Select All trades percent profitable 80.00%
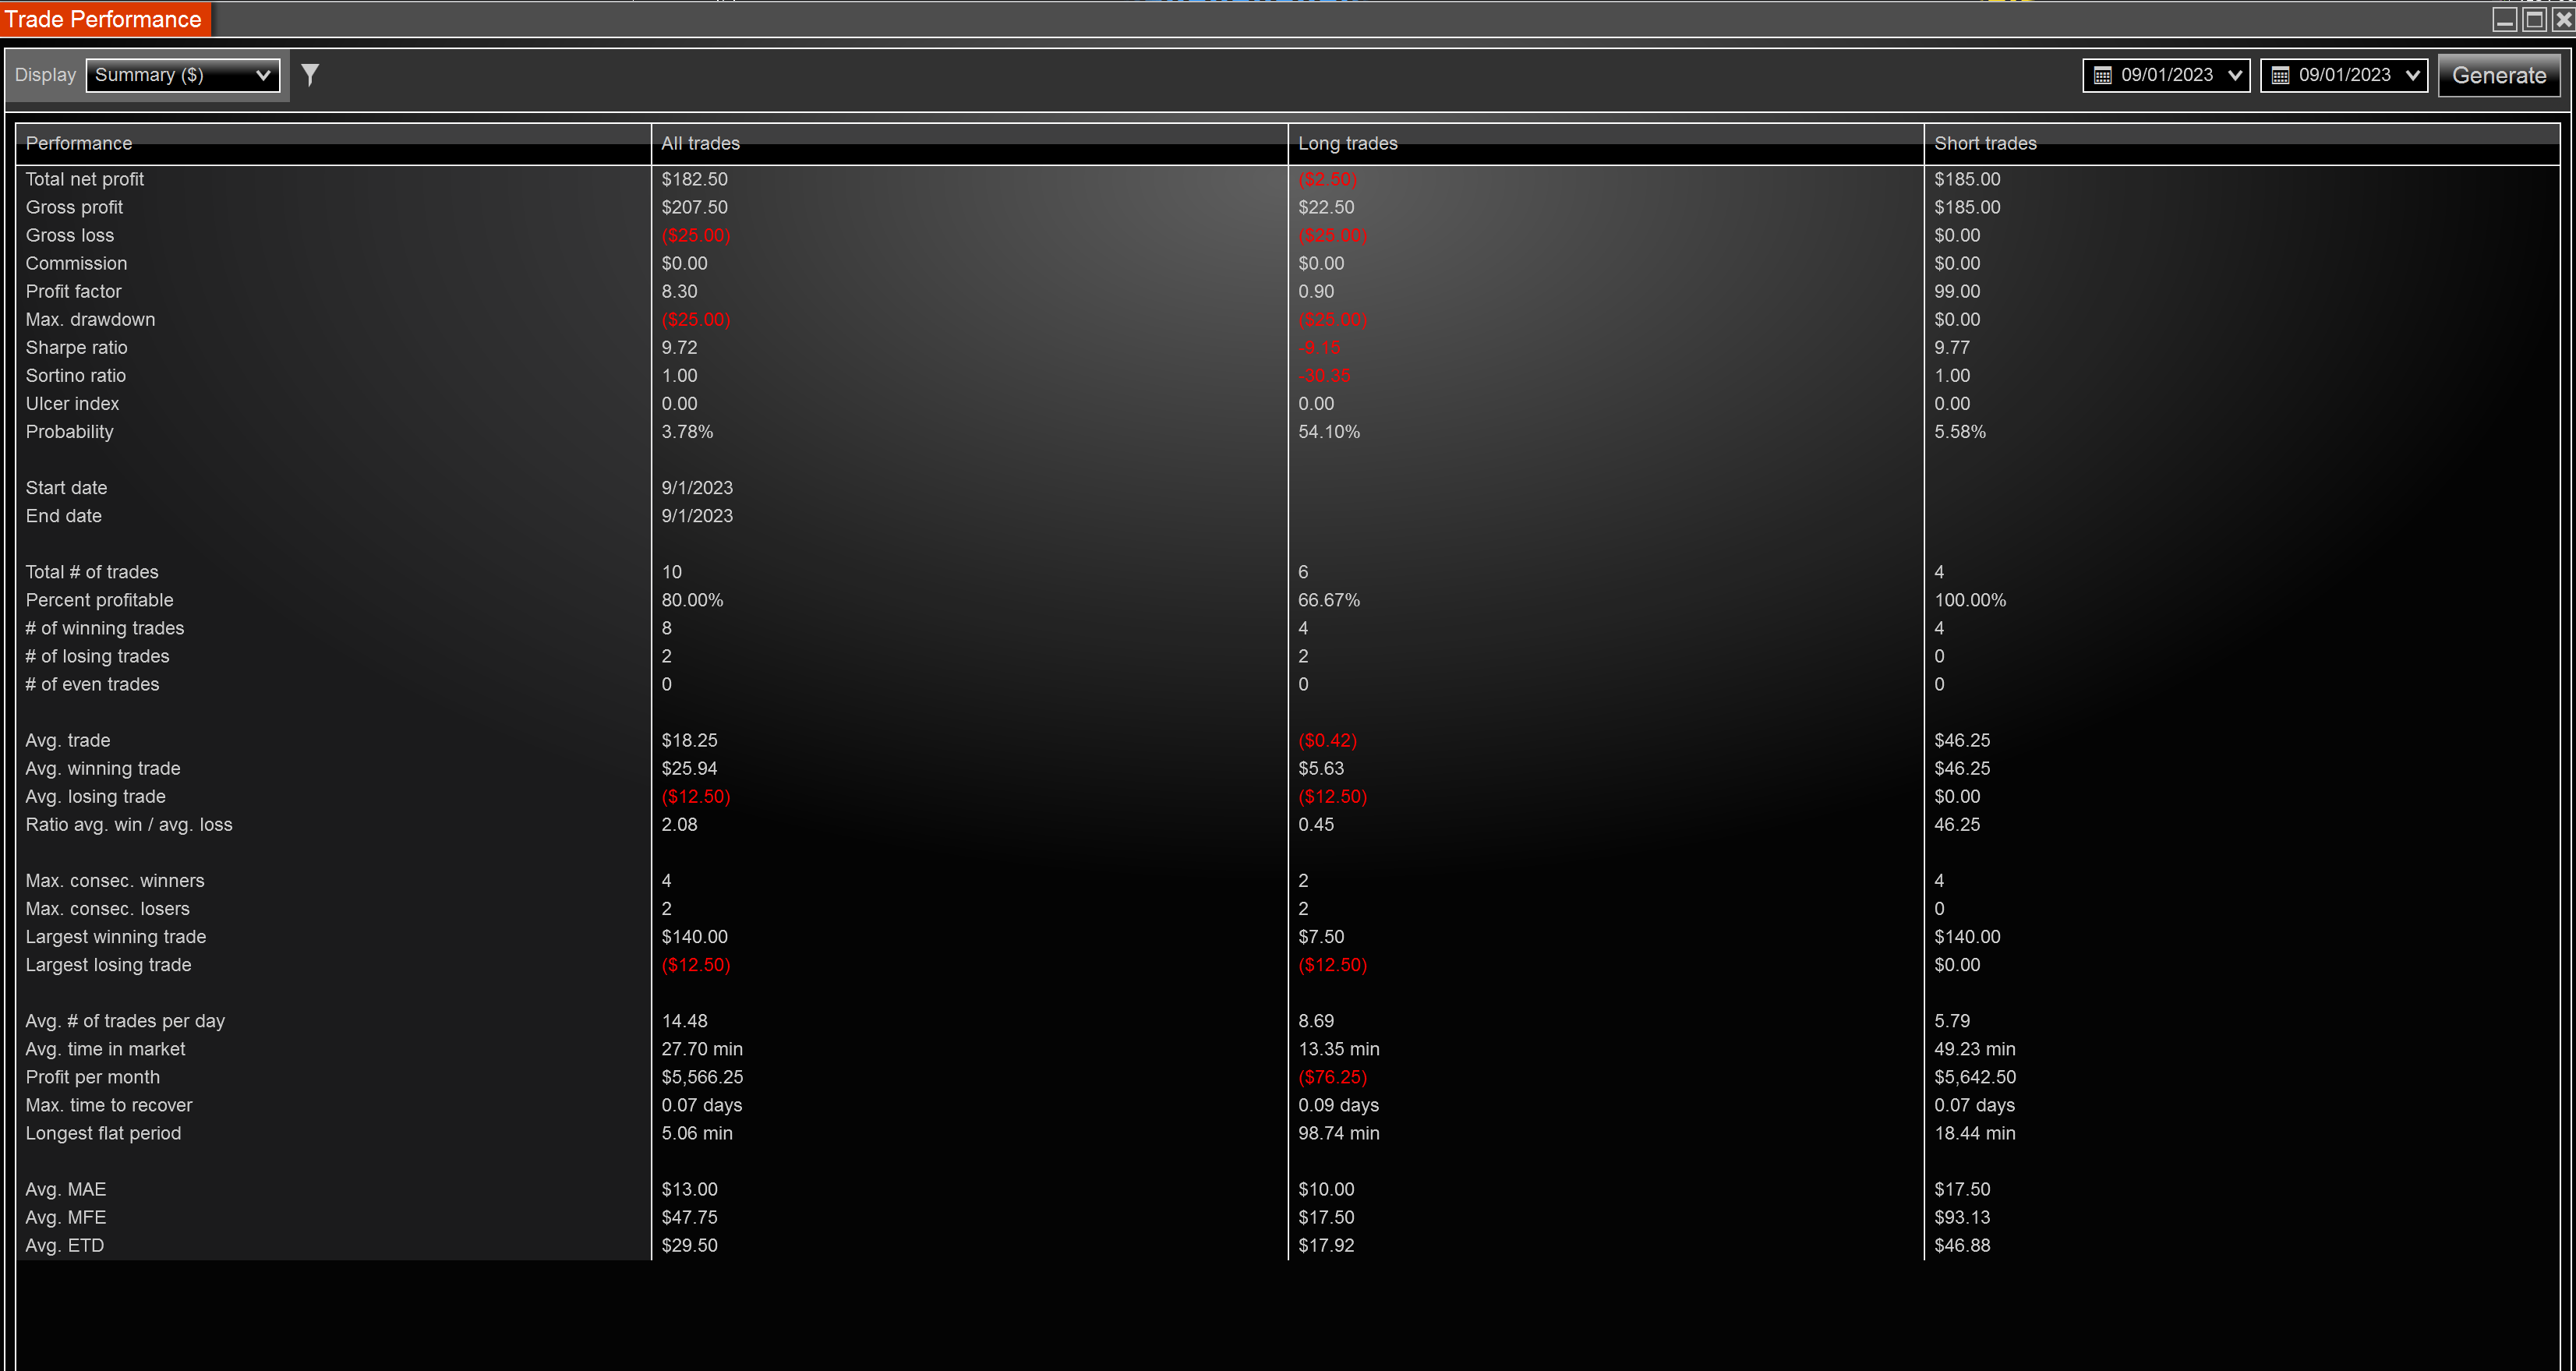Screen dimensions: 2576x1371 (x=692, y=599)
